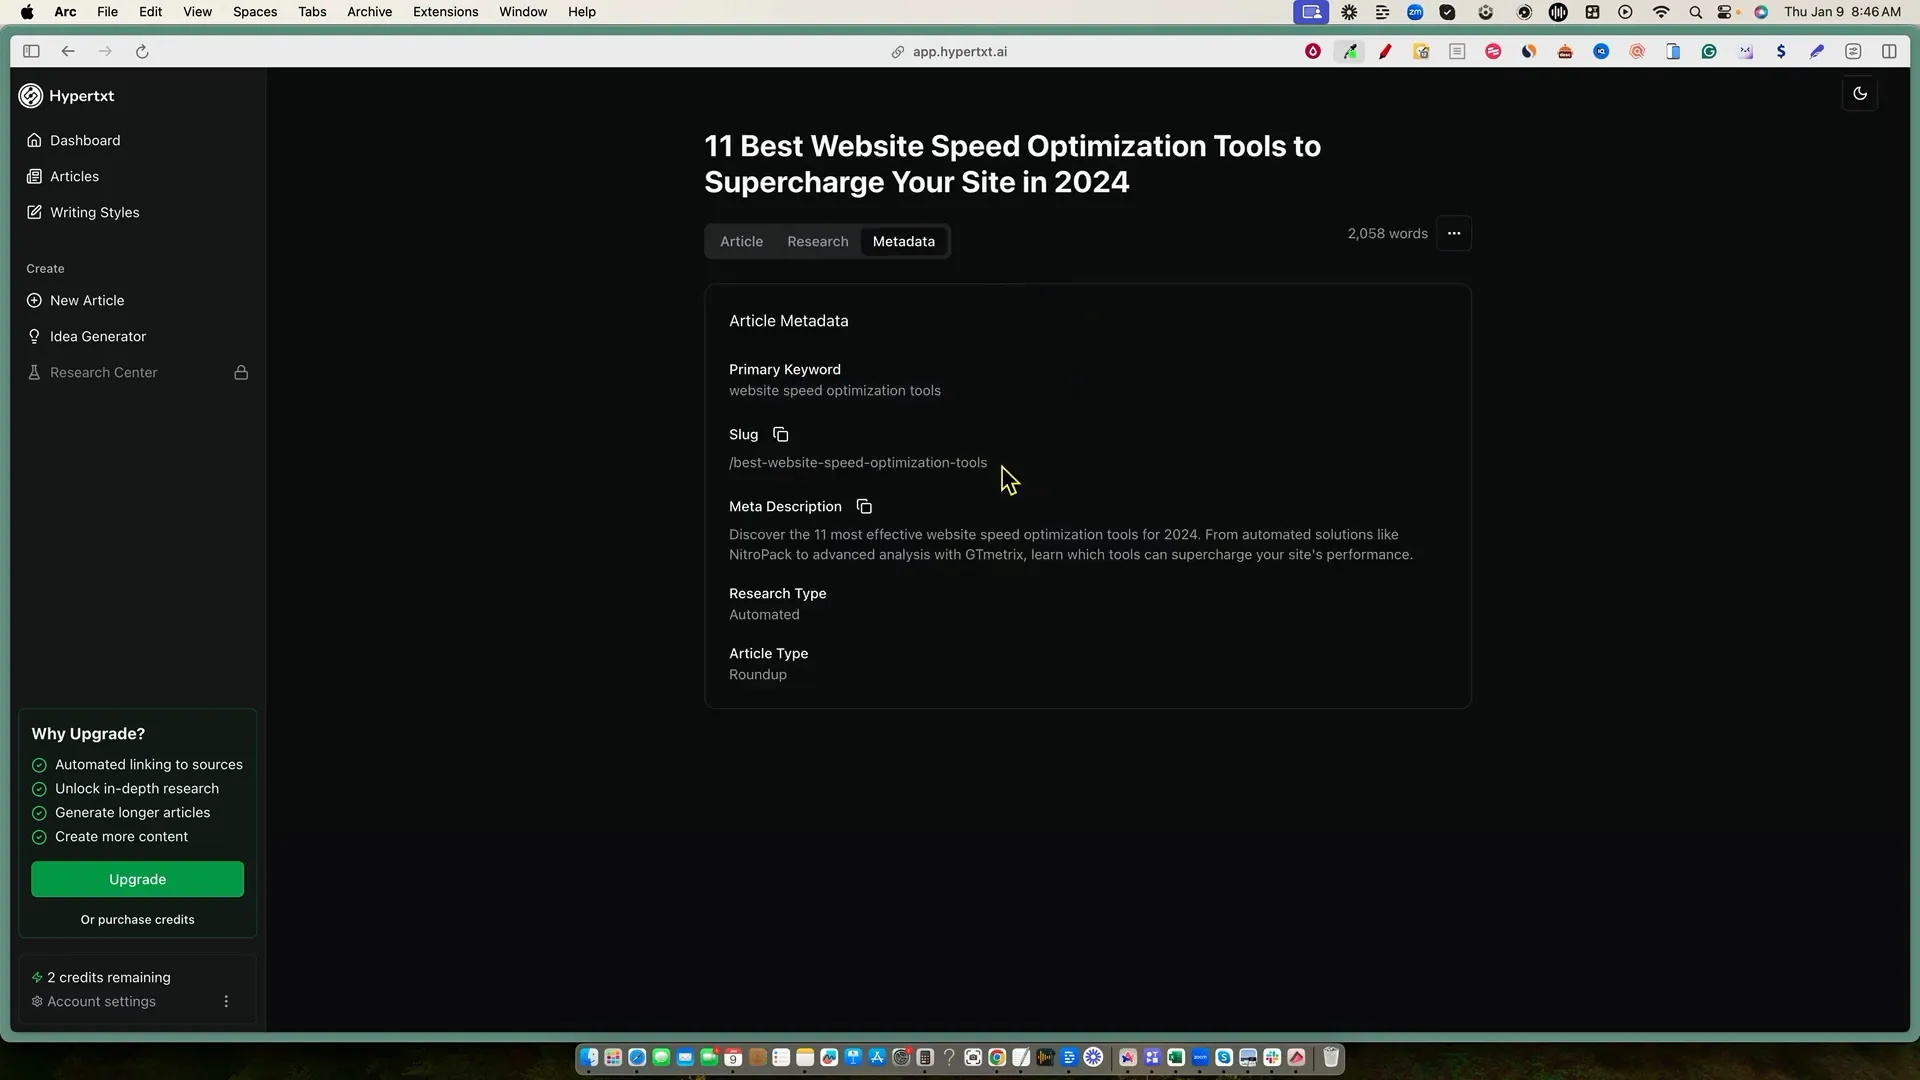Go to Articles in sidebar

(x=74, y=177)
